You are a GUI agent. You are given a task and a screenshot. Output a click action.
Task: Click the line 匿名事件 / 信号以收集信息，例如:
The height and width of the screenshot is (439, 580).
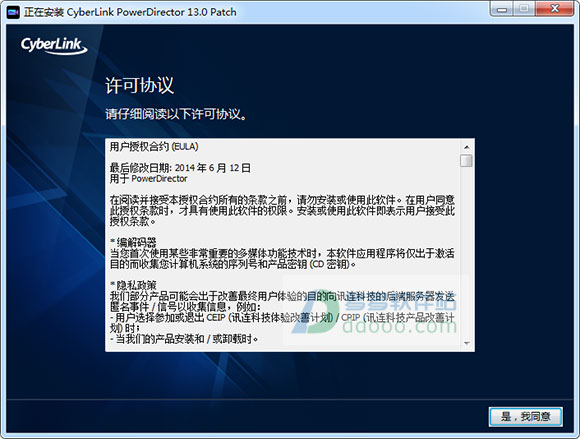[185, 307]
